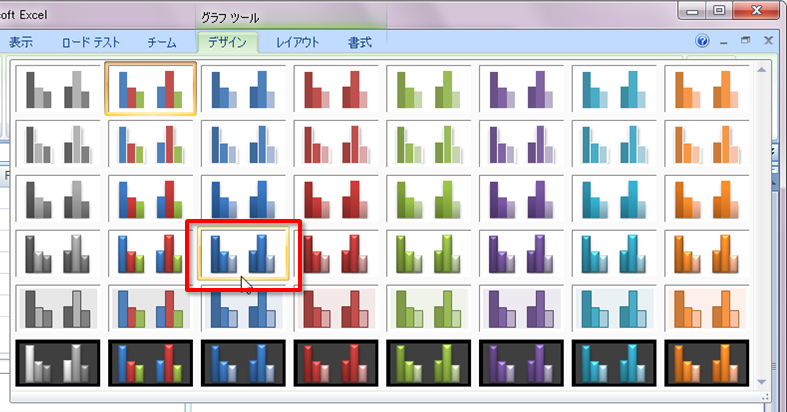Select teal style on black background
Viewport: 787px width, 412px height.
tap(614, 363)
